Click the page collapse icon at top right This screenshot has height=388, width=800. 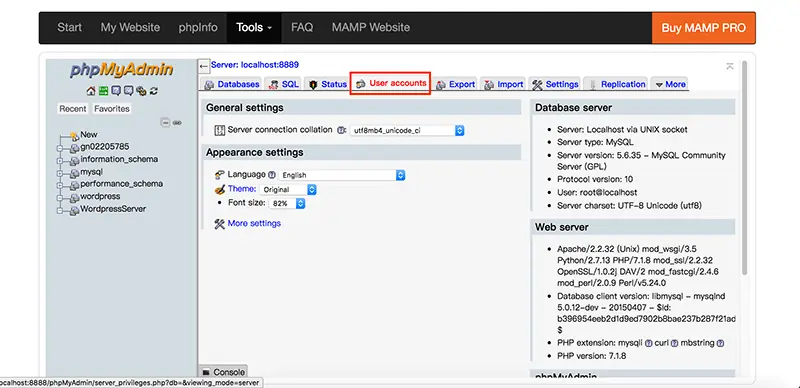coord(730,66)
